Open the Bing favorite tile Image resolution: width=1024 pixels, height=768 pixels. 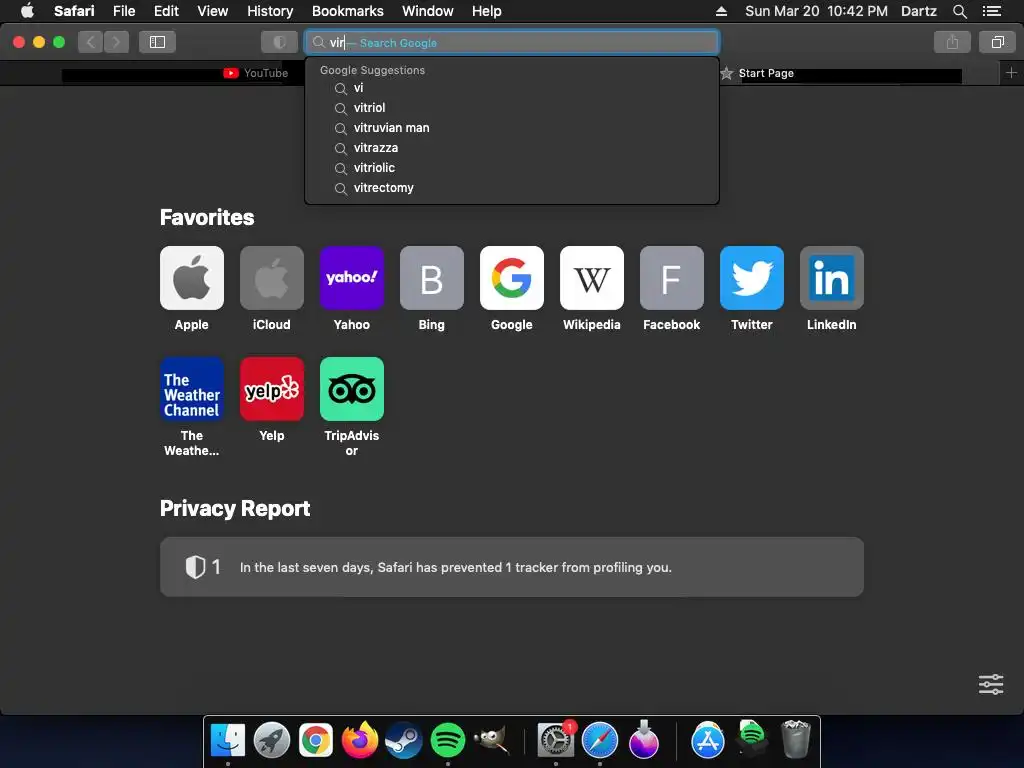[x=432, y=278]
